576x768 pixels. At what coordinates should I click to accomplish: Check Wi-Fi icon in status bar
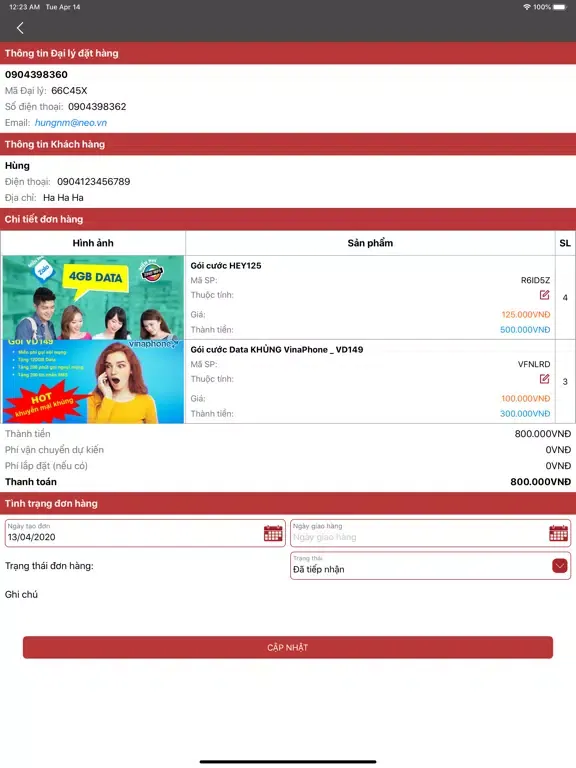527,7
